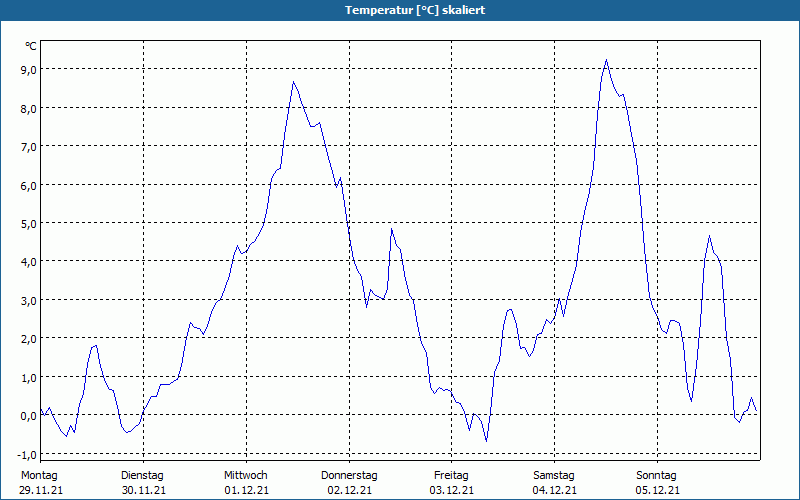This screenshot has width=800, height=500.
Task: Click the date 29.11.21
Action: point(41,491)
